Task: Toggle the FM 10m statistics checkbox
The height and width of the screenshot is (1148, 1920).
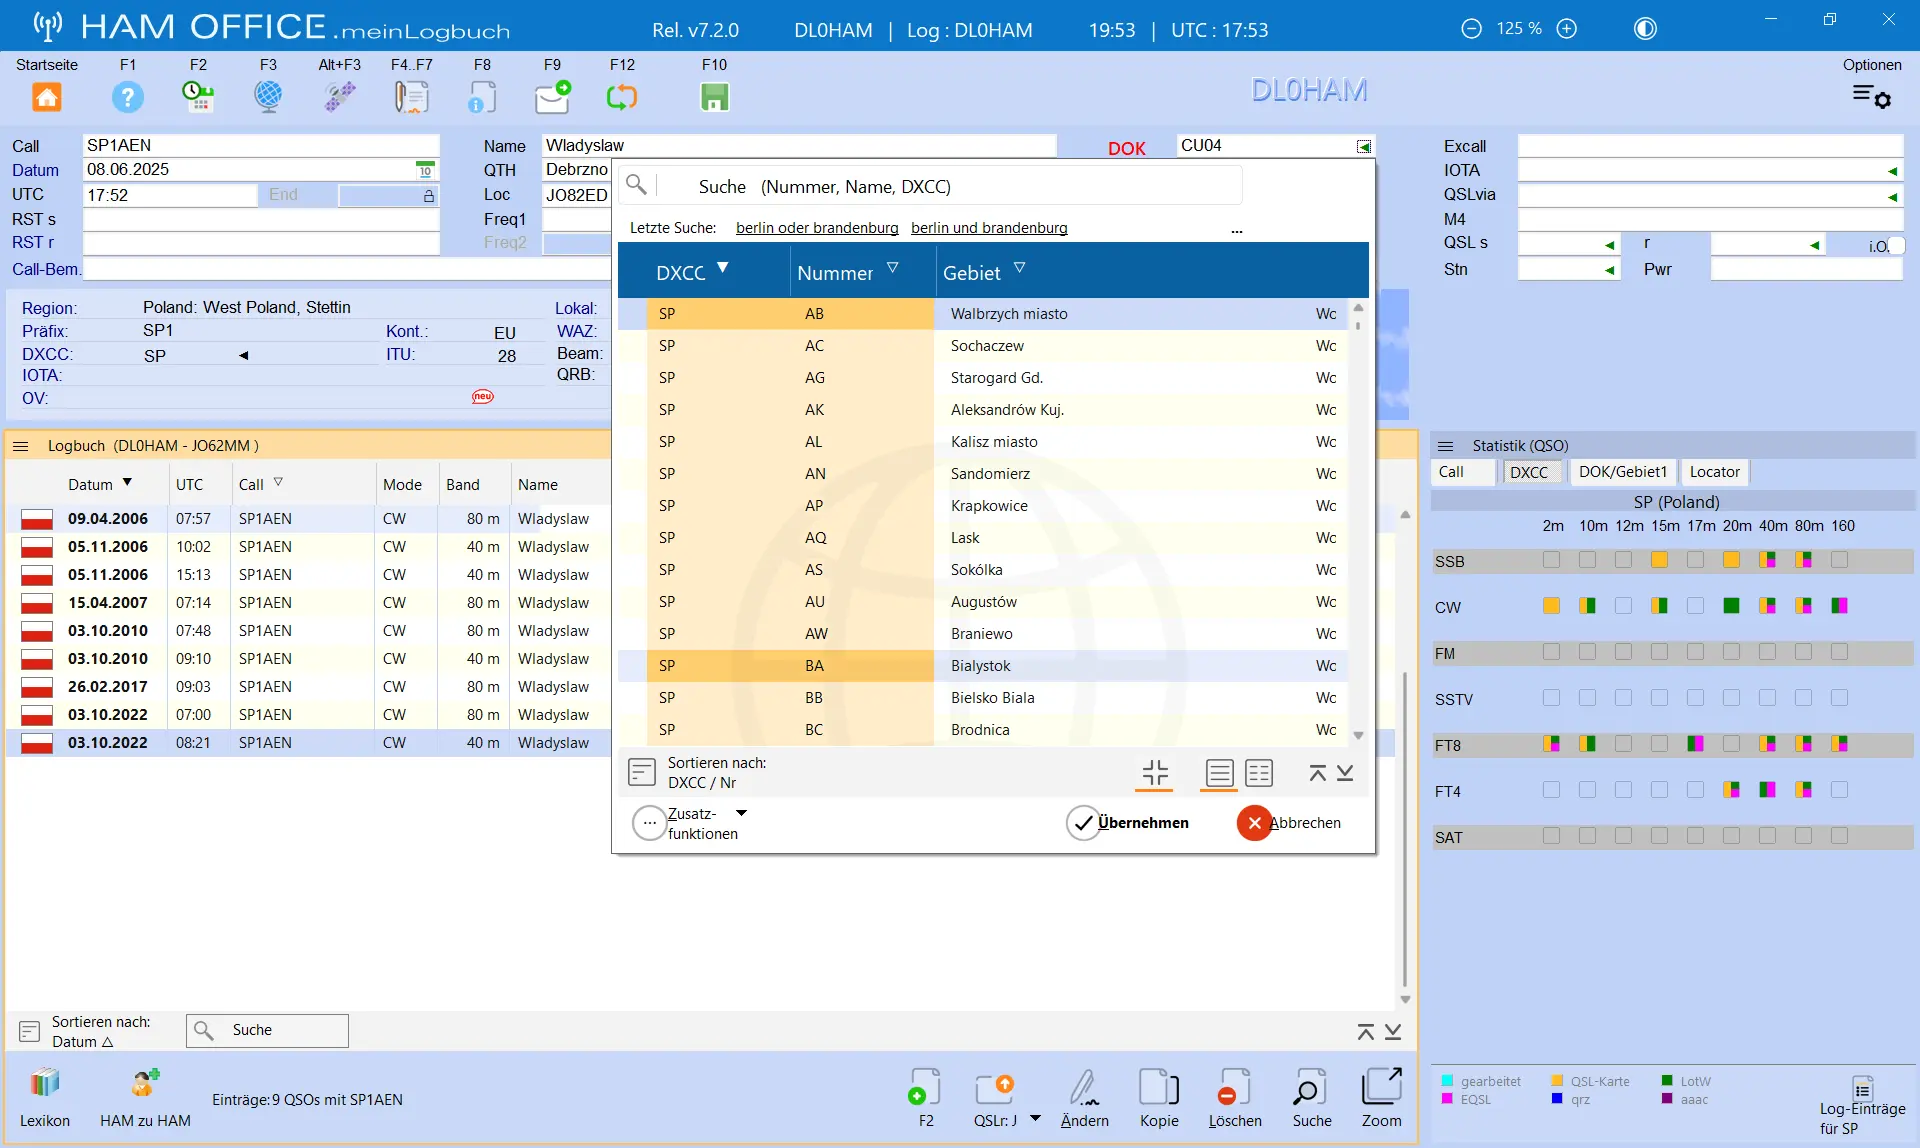Action: click(x=1587, y=652)
